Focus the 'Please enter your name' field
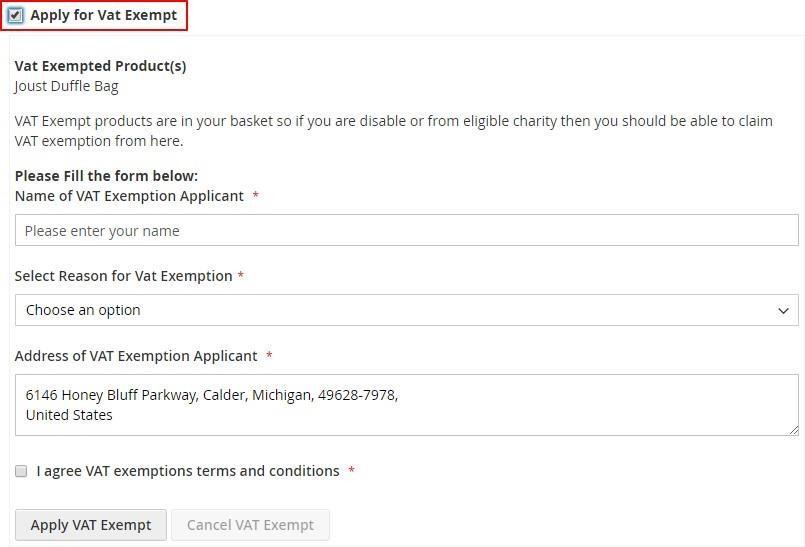The width and height of the screenshot is (805, 547). (x=406, y=230)
